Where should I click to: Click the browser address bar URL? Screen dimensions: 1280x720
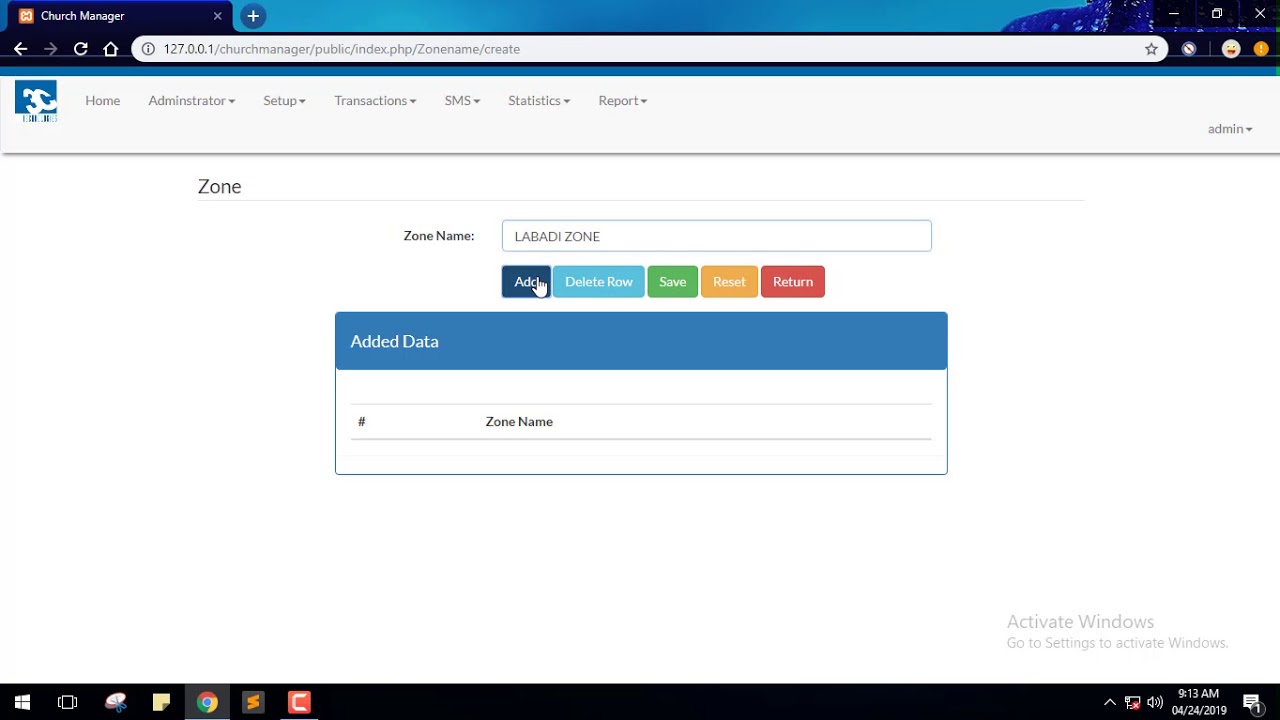click(x=342, y=49)
